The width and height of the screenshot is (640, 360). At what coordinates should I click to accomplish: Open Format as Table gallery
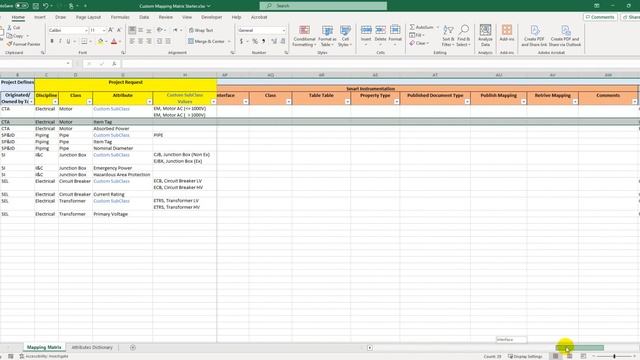[327, 36]
